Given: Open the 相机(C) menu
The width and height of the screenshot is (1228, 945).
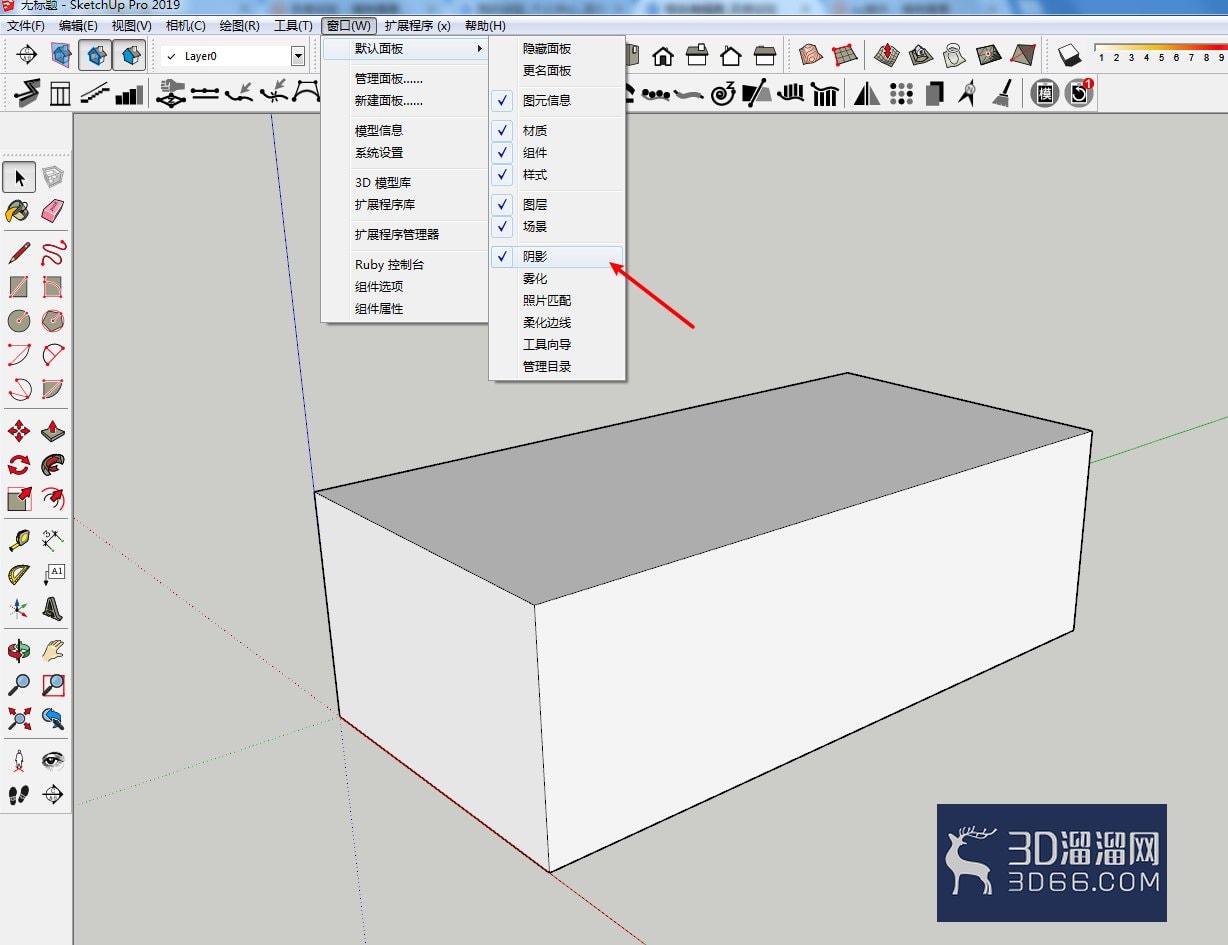Looking at the screenshot, I should [x=186, y=25].
